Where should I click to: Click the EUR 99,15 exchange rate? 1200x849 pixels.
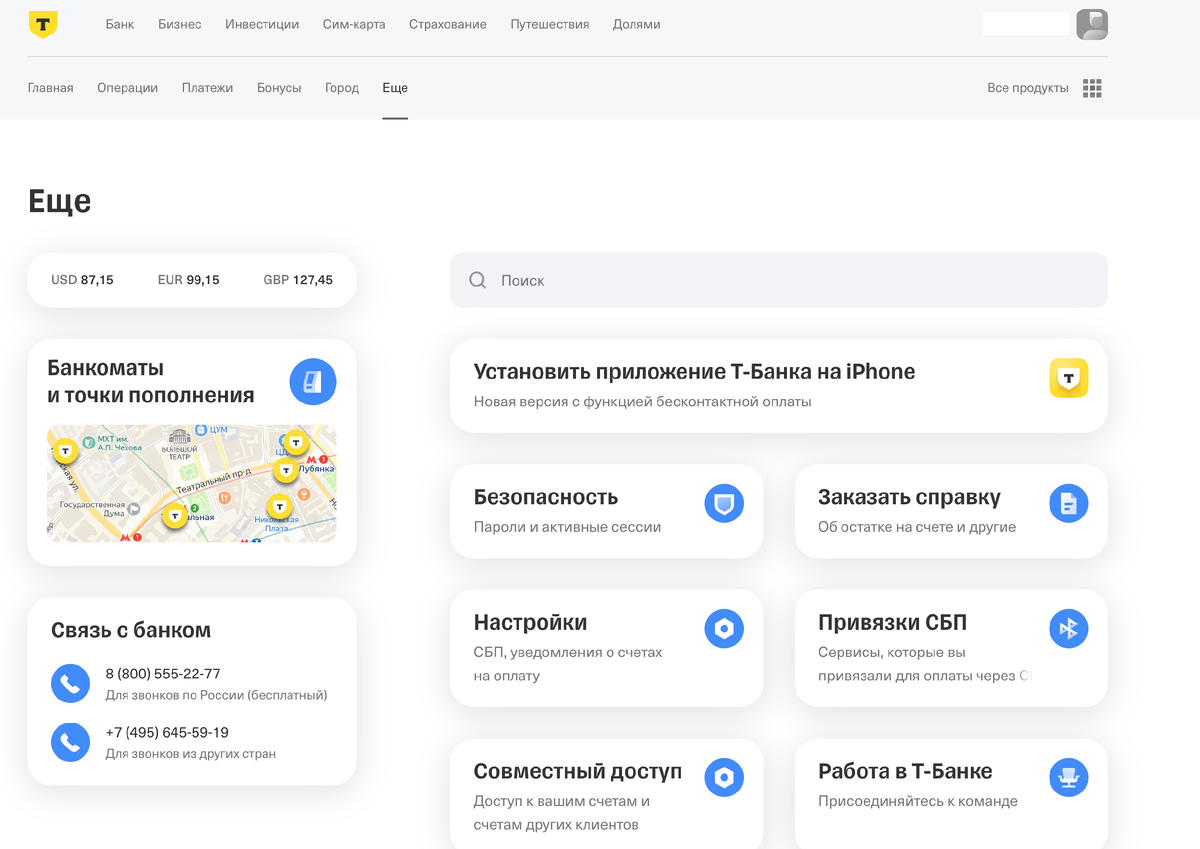pyautogui.click(x=188, y=280)
